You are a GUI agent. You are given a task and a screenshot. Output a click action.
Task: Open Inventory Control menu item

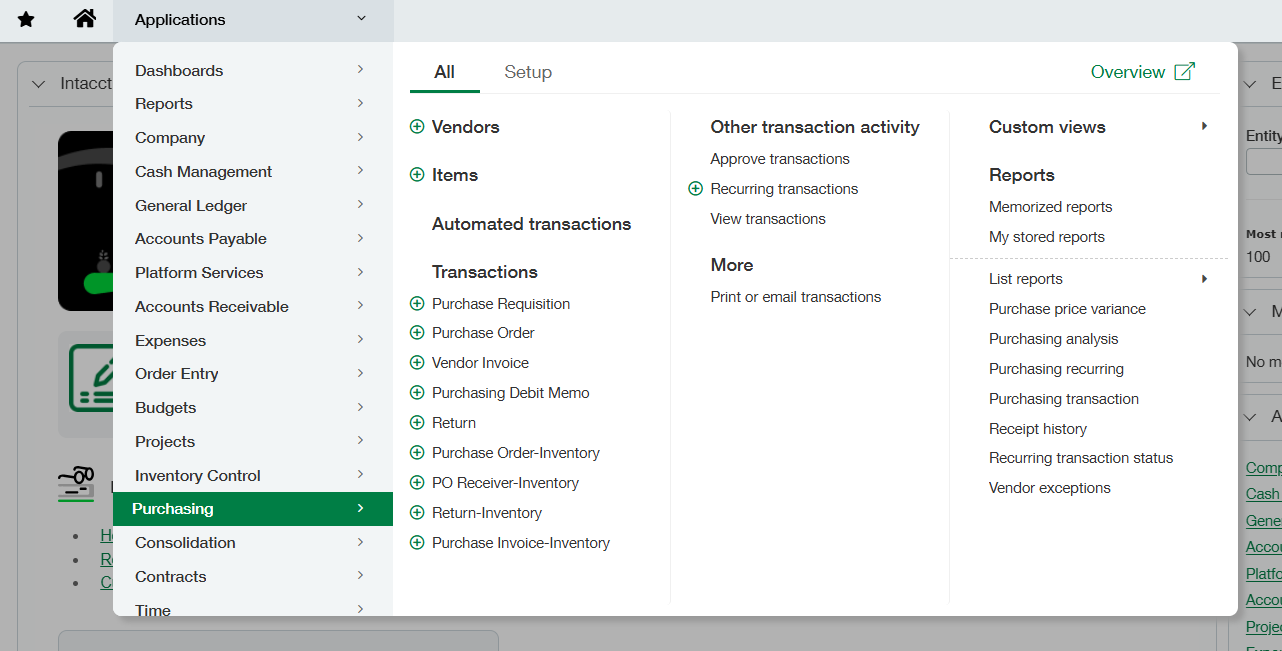[198, 476]
